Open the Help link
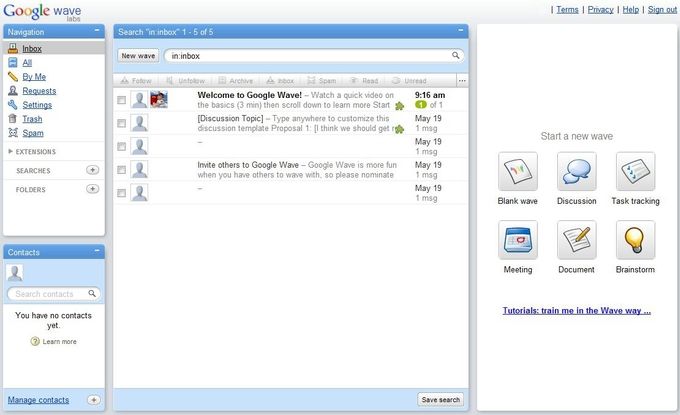This screenshot has height=415, width=680. [631, 10]
